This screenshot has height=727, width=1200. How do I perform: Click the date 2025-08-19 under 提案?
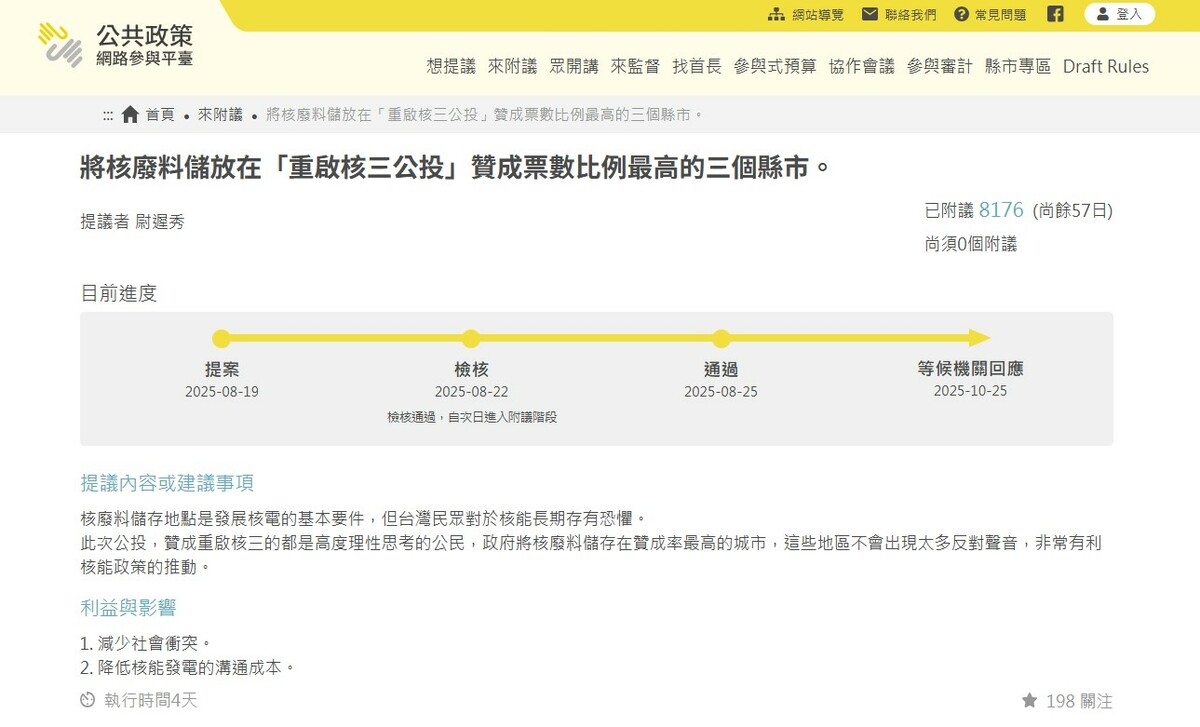coord(222,392)
